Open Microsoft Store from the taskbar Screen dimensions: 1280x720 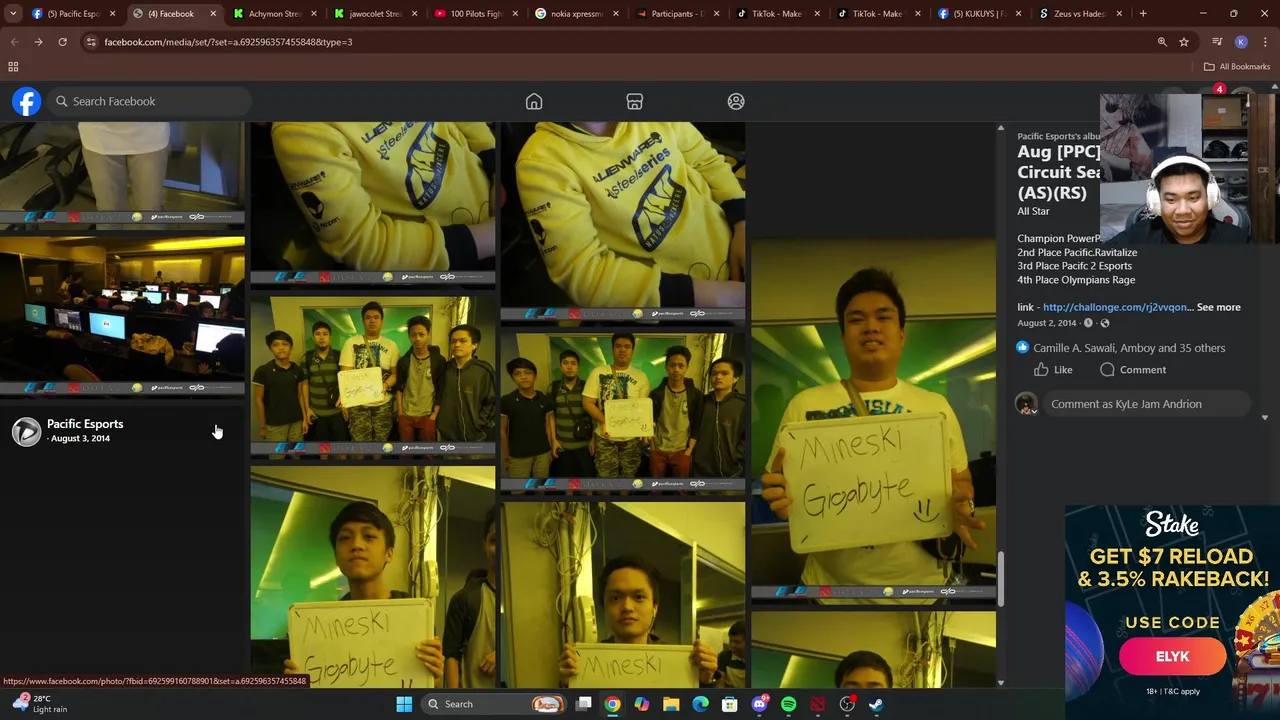pyautogui.click(x=730, y=704)
